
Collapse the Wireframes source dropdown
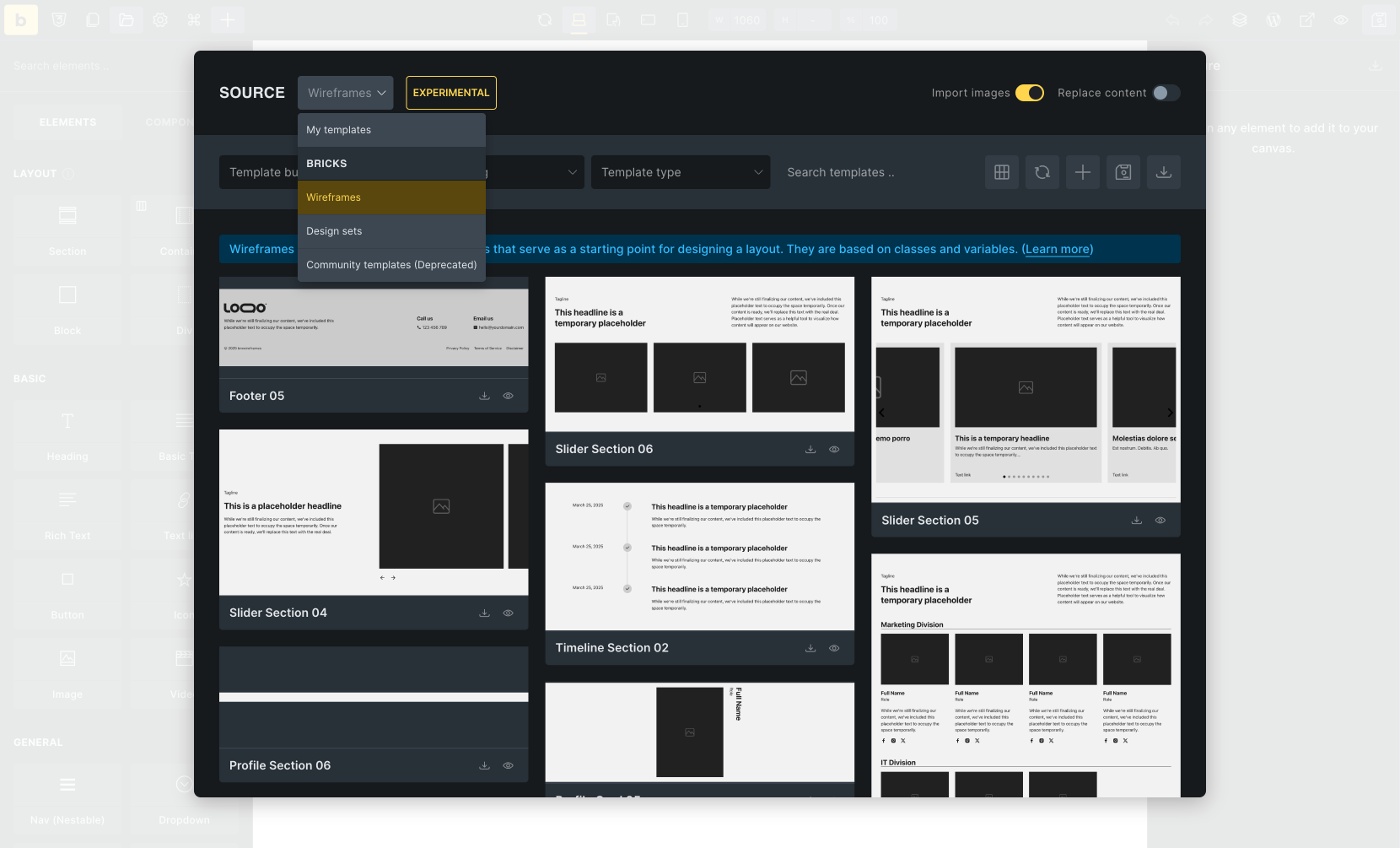click(345, 93)
